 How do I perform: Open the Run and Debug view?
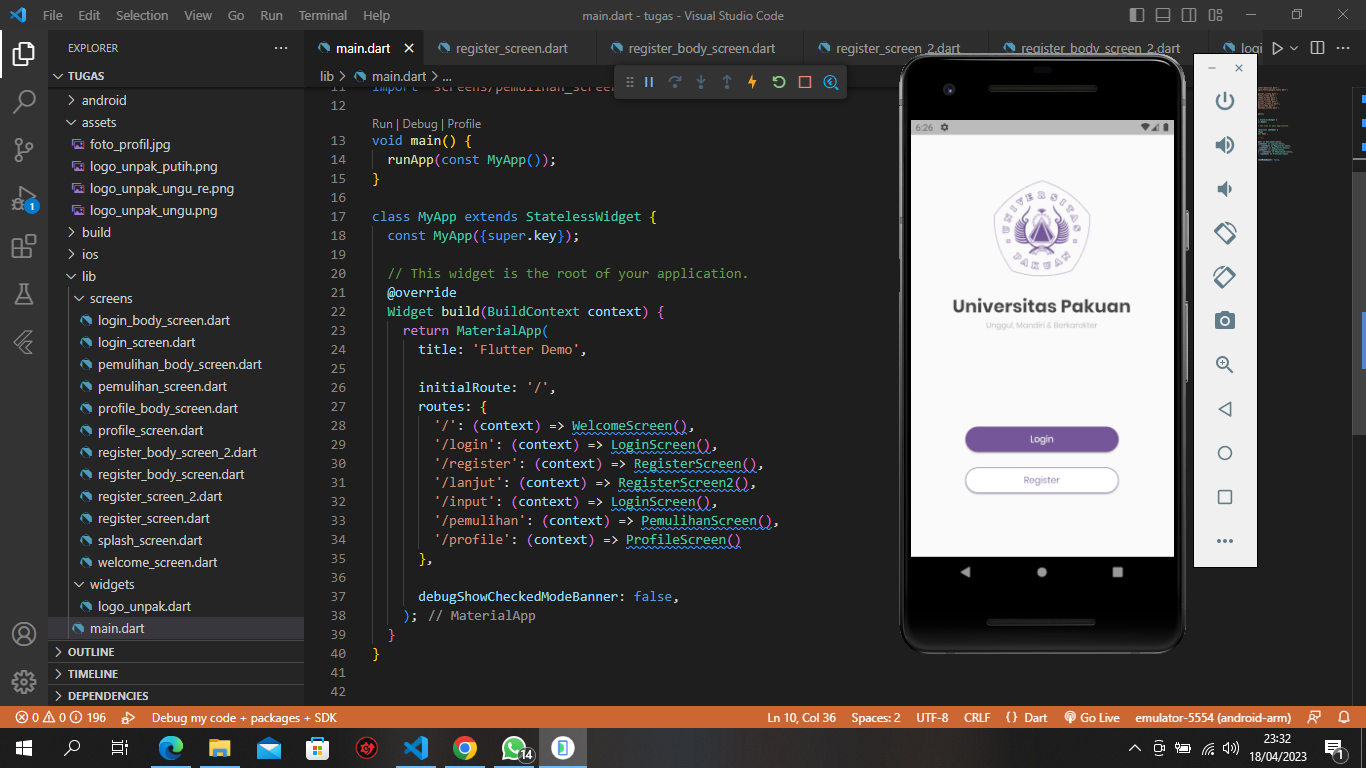[x=24, y=198]
